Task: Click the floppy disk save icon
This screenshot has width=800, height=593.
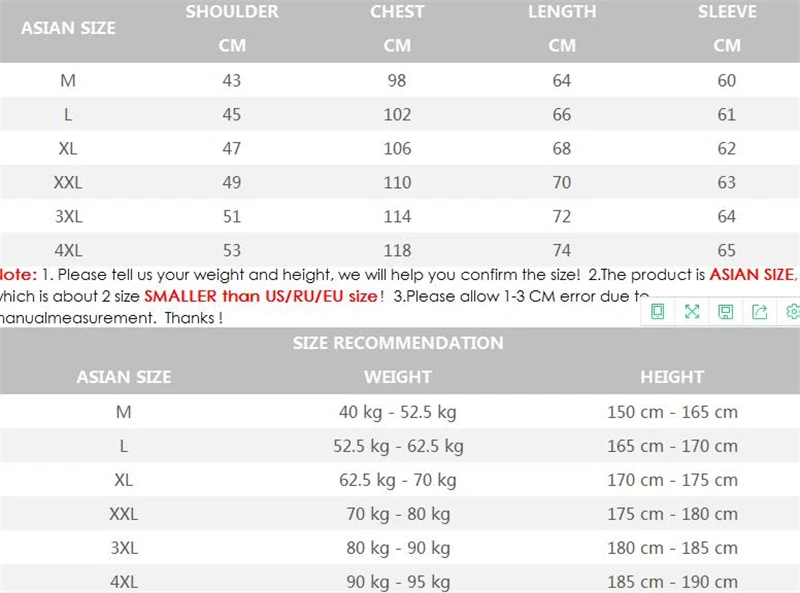Action: click(726, 311)
